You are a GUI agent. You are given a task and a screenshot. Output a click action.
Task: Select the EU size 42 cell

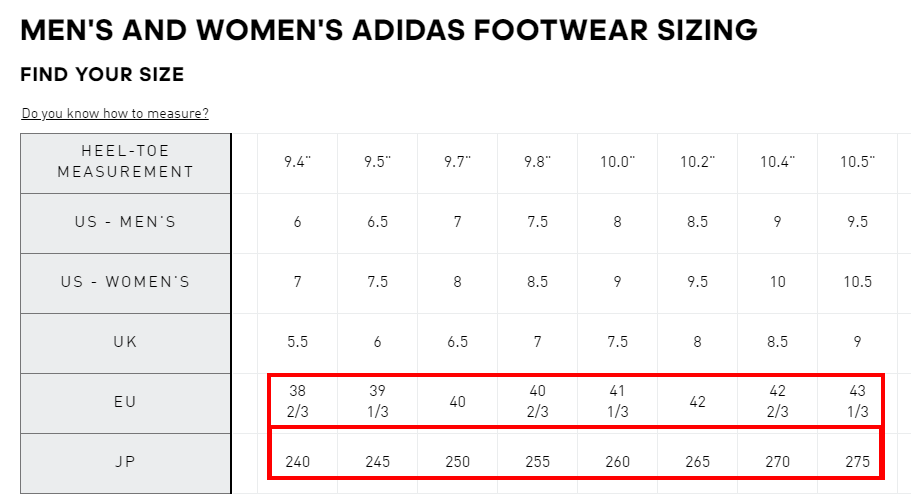click(698, 402)
